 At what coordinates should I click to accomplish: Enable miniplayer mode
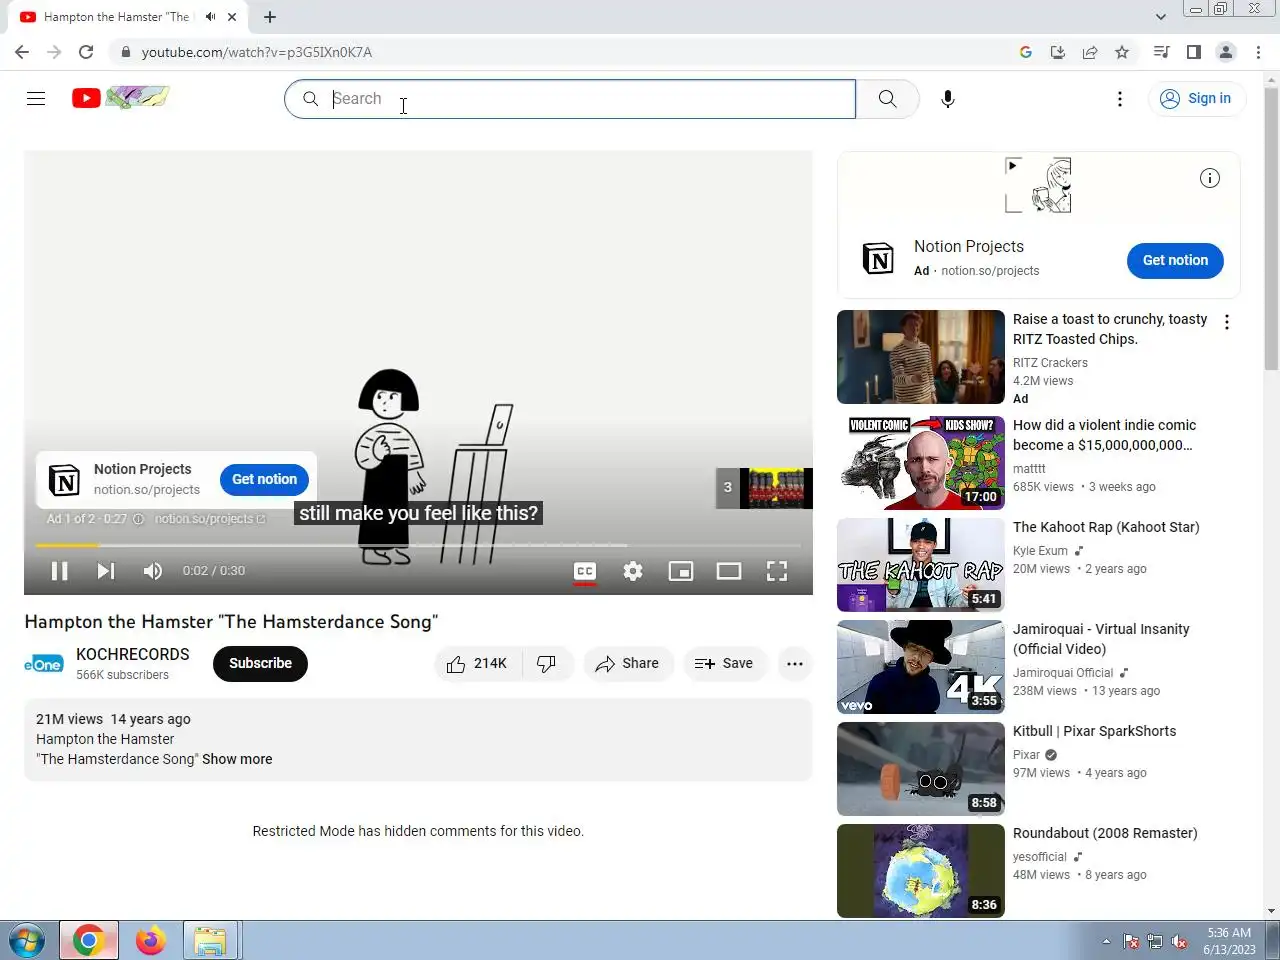pyautogui.click(x=681, y=571)
